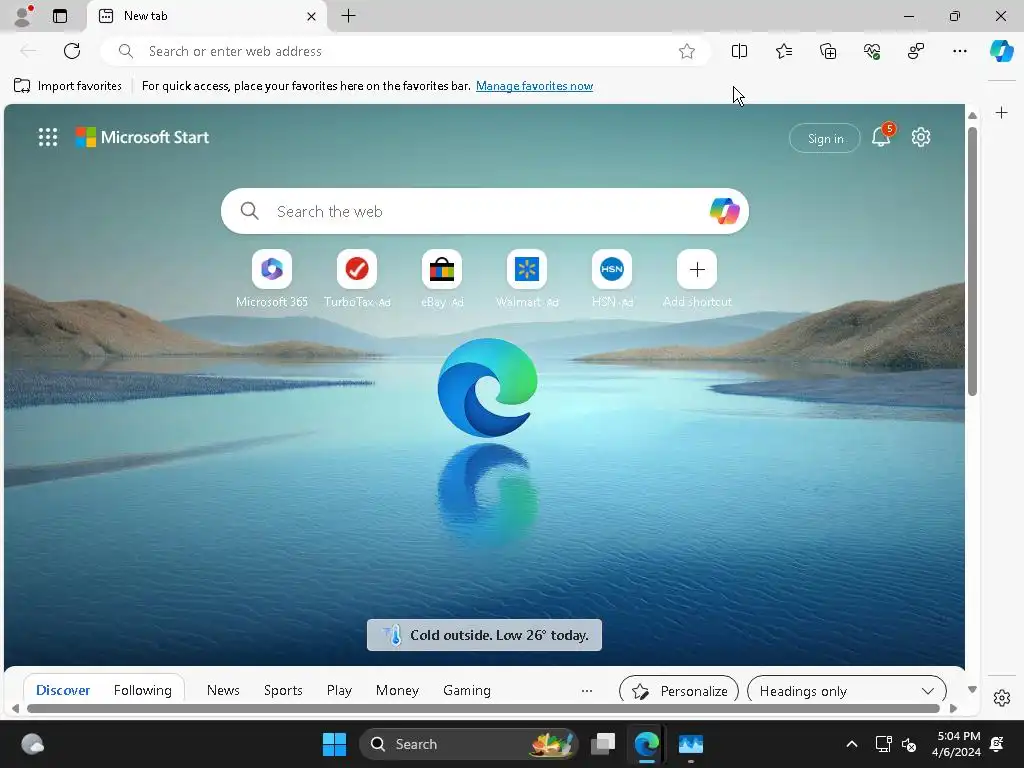Click the address bar search field
This screenshot has height=768, width=1024.
pyautogui.click(x=405, y=51)
